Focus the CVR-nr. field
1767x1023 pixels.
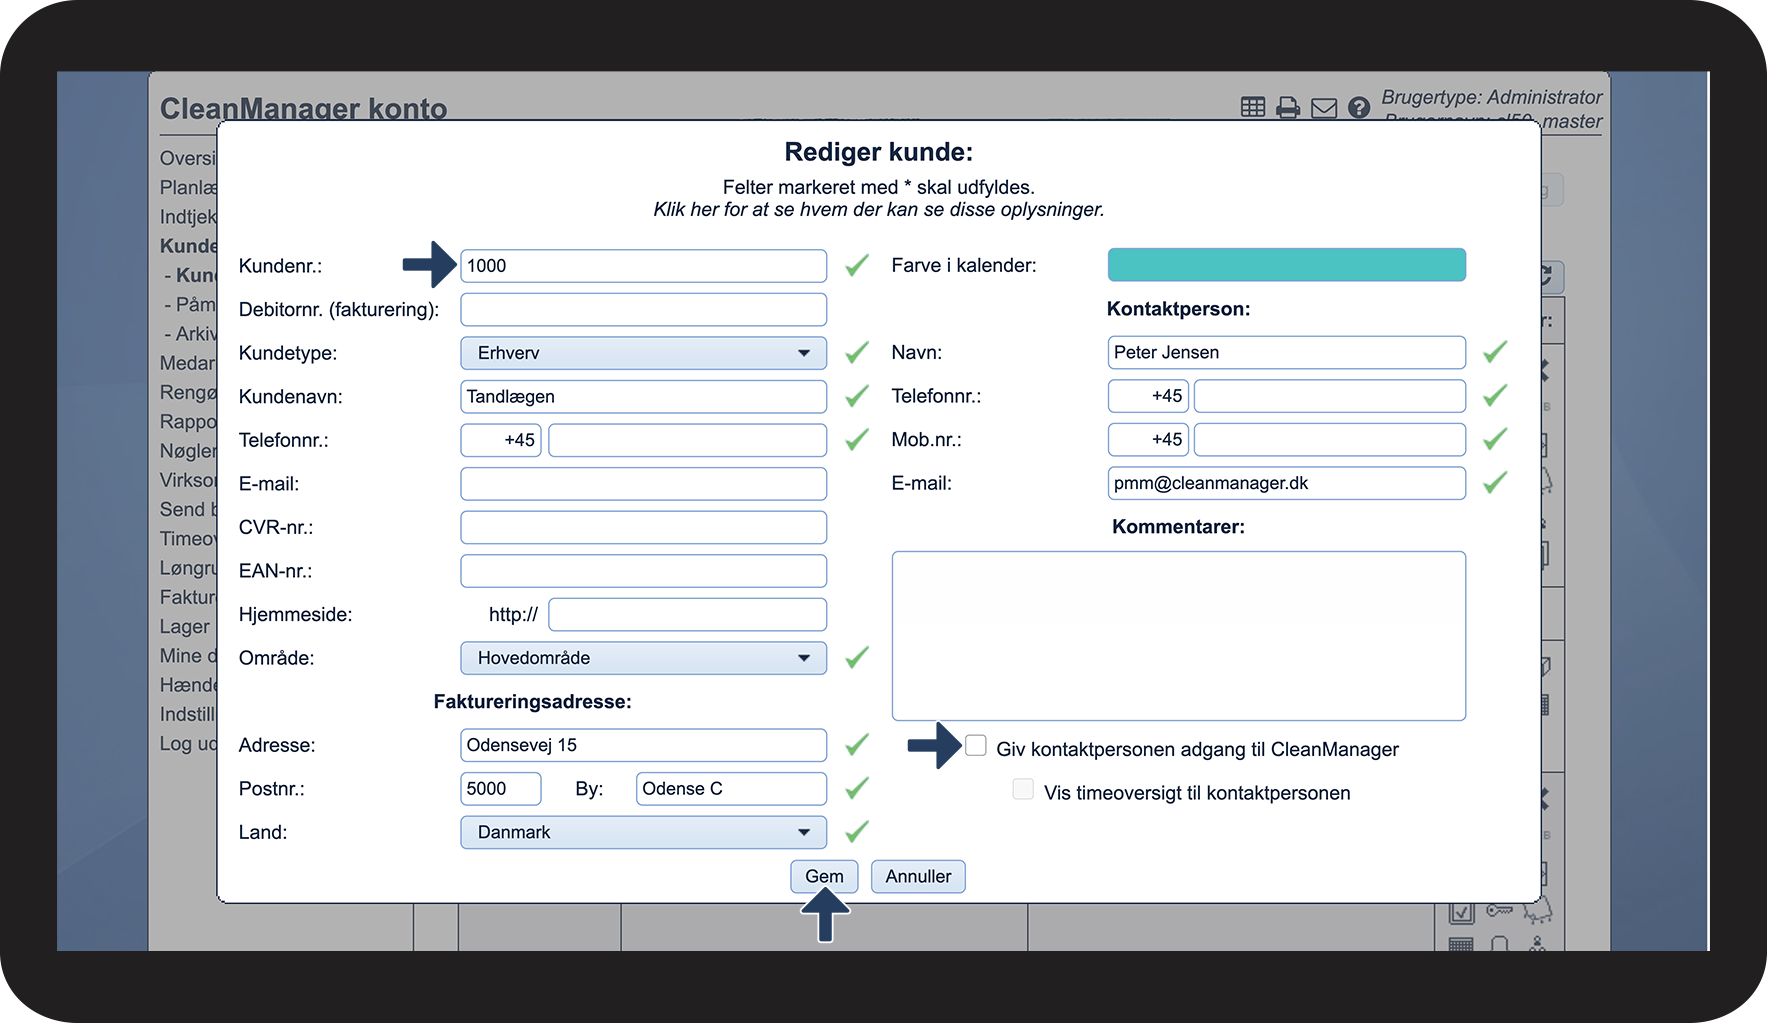(643, 527)
